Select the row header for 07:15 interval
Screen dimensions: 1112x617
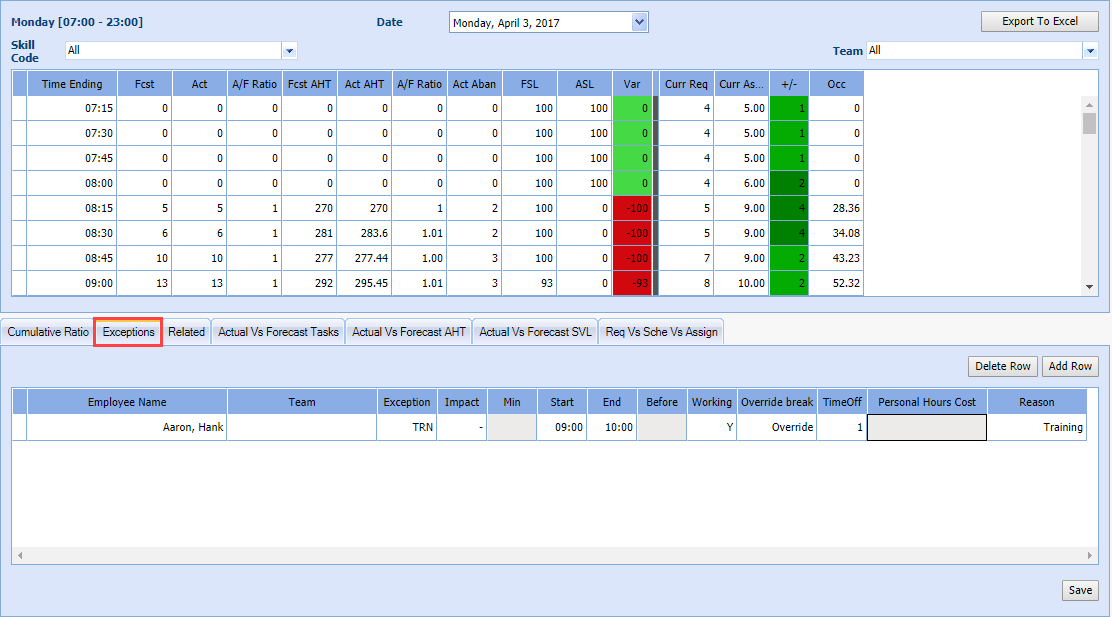[x=19, y=108]
